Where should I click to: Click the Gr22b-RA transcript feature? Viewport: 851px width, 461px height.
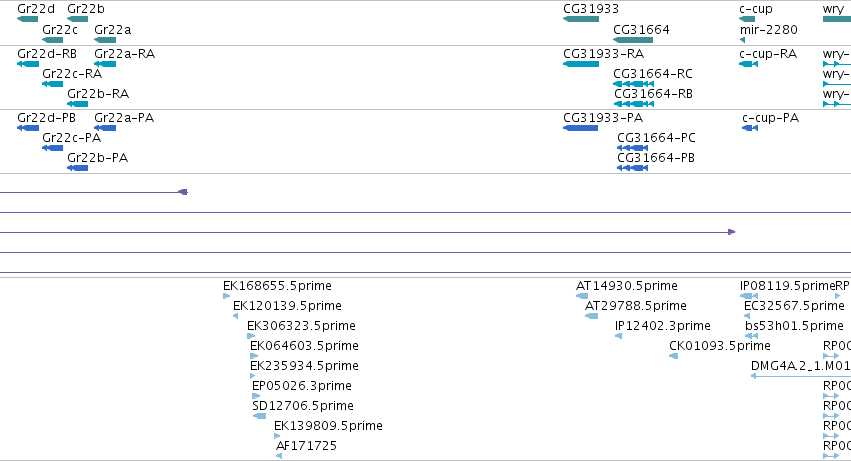78,104
